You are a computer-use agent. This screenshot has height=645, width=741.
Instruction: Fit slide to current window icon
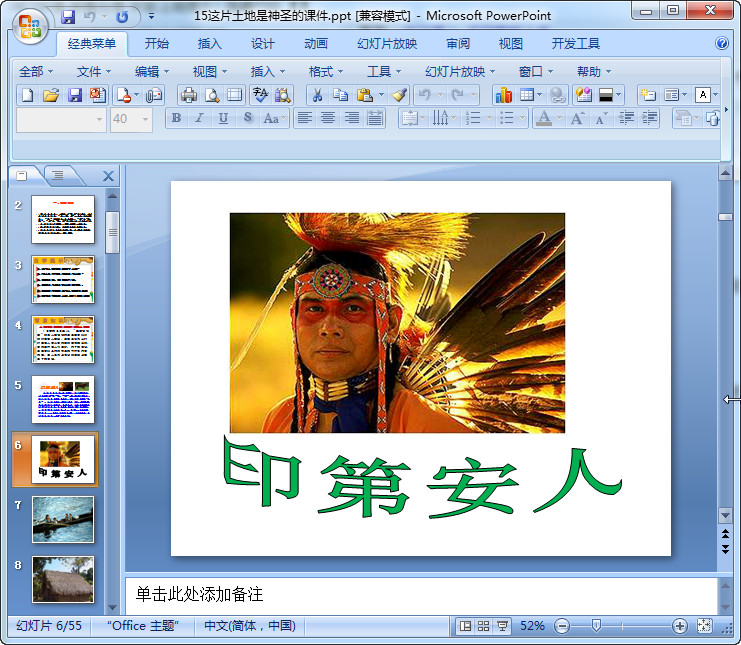coord(704,626)
